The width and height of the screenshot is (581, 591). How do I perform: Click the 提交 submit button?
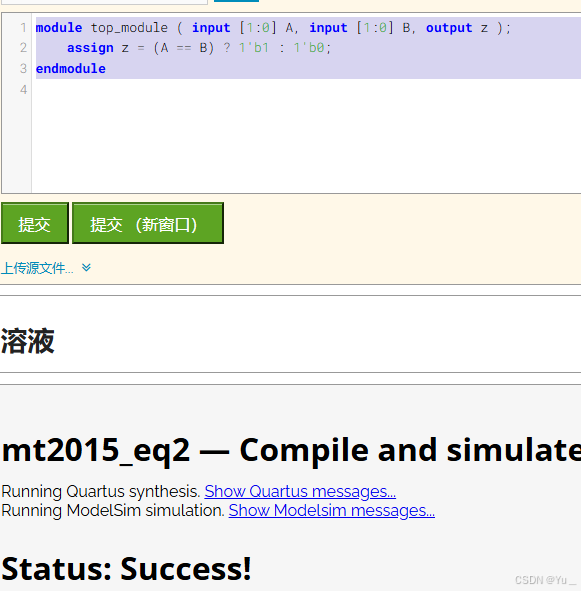click(x=35, y=223)
